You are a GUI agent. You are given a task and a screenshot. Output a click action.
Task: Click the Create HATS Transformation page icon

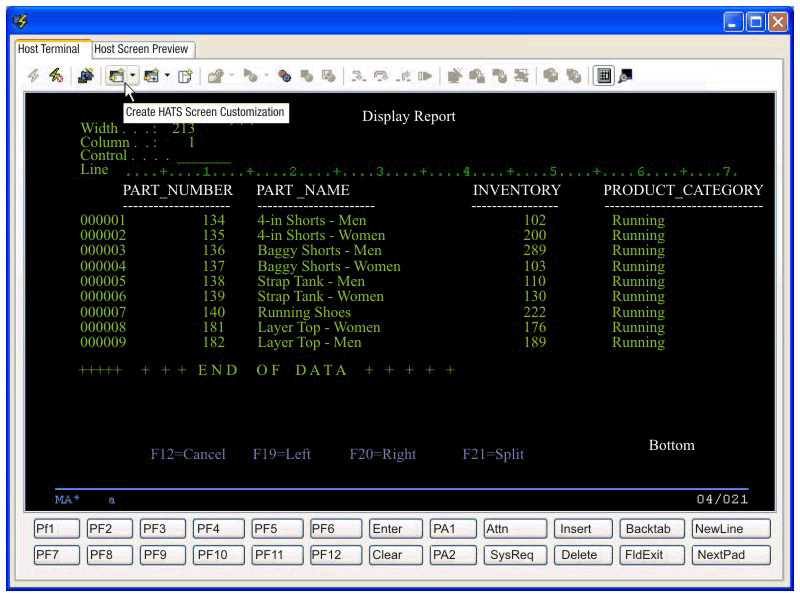[x=185, y=76]
